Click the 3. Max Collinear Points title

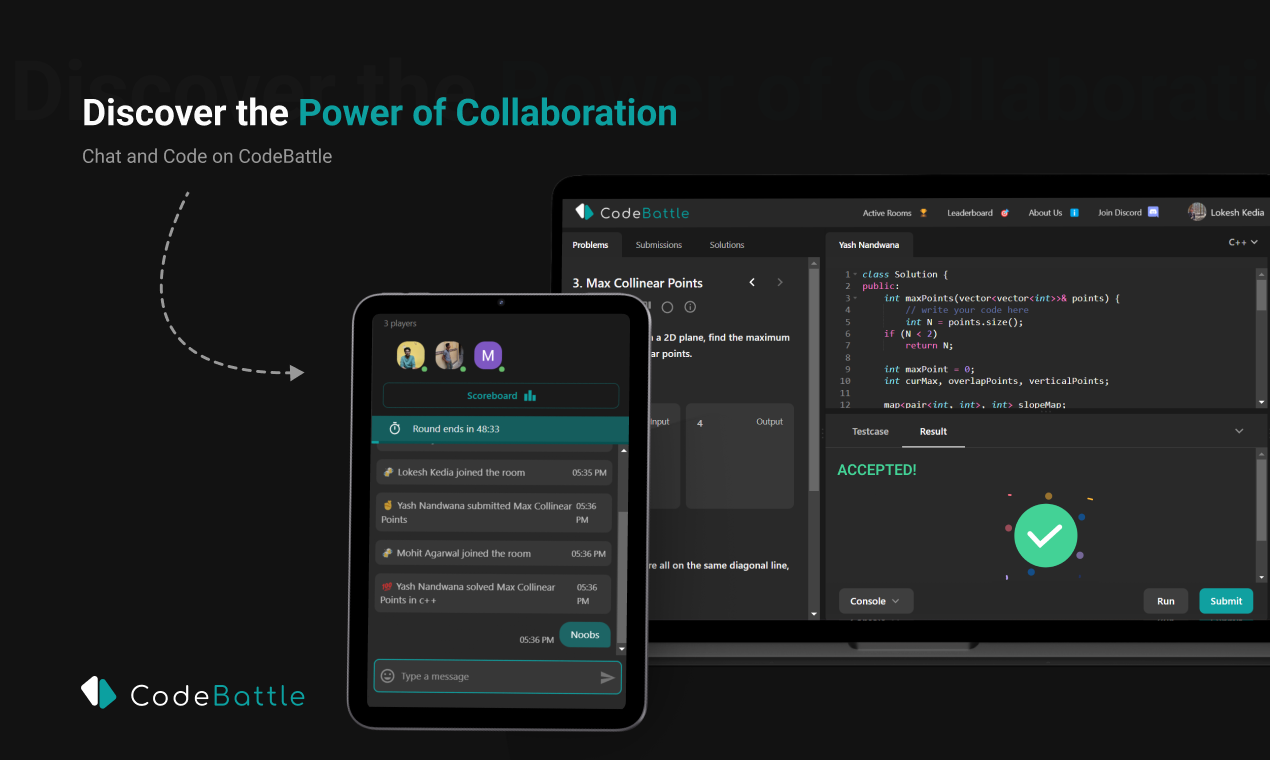[637, 283]
